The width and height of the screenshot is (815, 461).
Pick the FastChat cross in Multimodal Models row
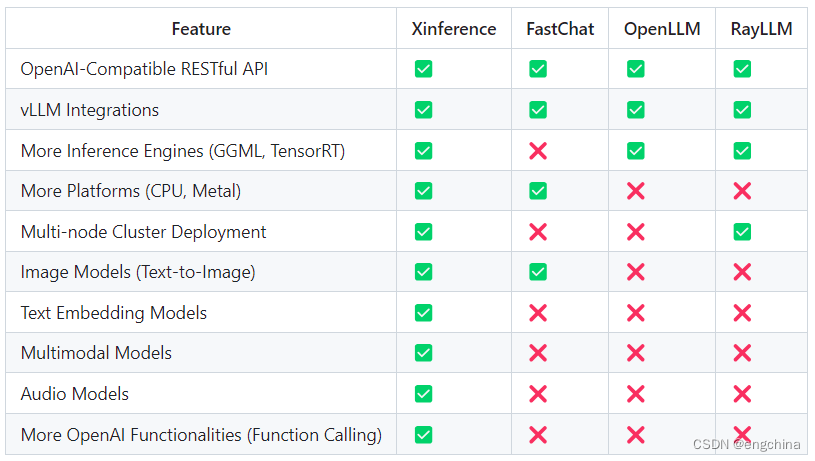click(538, 353)
